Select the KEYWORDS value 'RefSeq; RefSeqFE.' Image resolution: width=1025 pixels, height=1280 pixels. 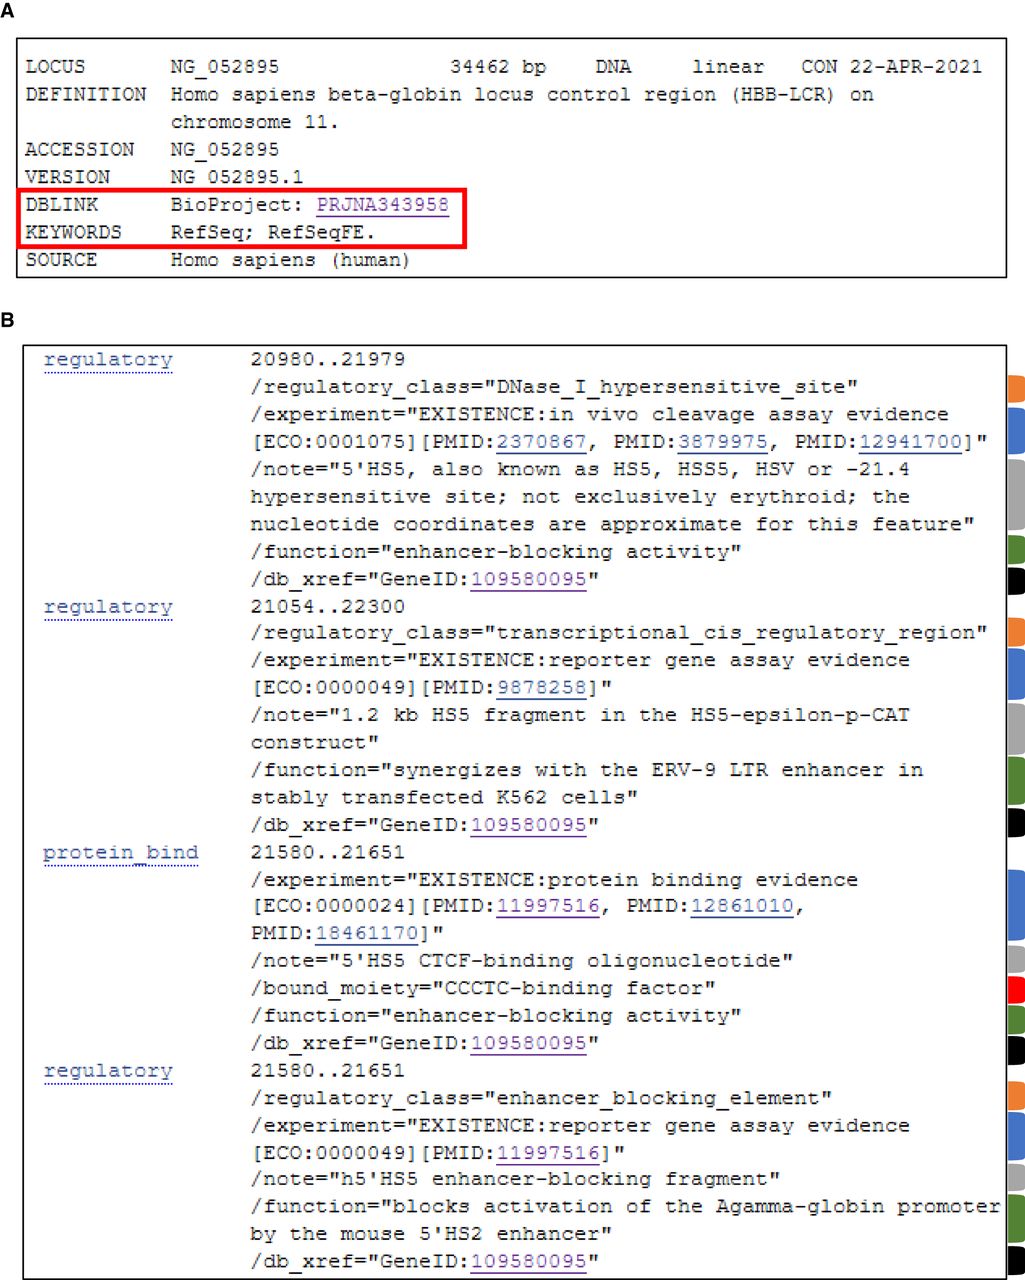coord(273,232)
